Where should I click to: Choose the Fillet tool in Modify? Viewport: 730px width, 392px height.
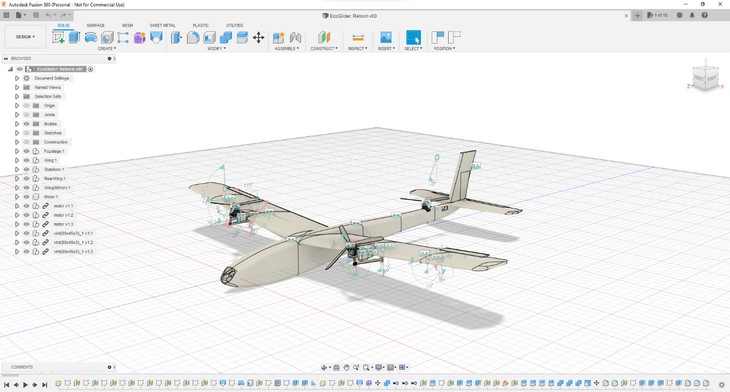coord(193,37)
